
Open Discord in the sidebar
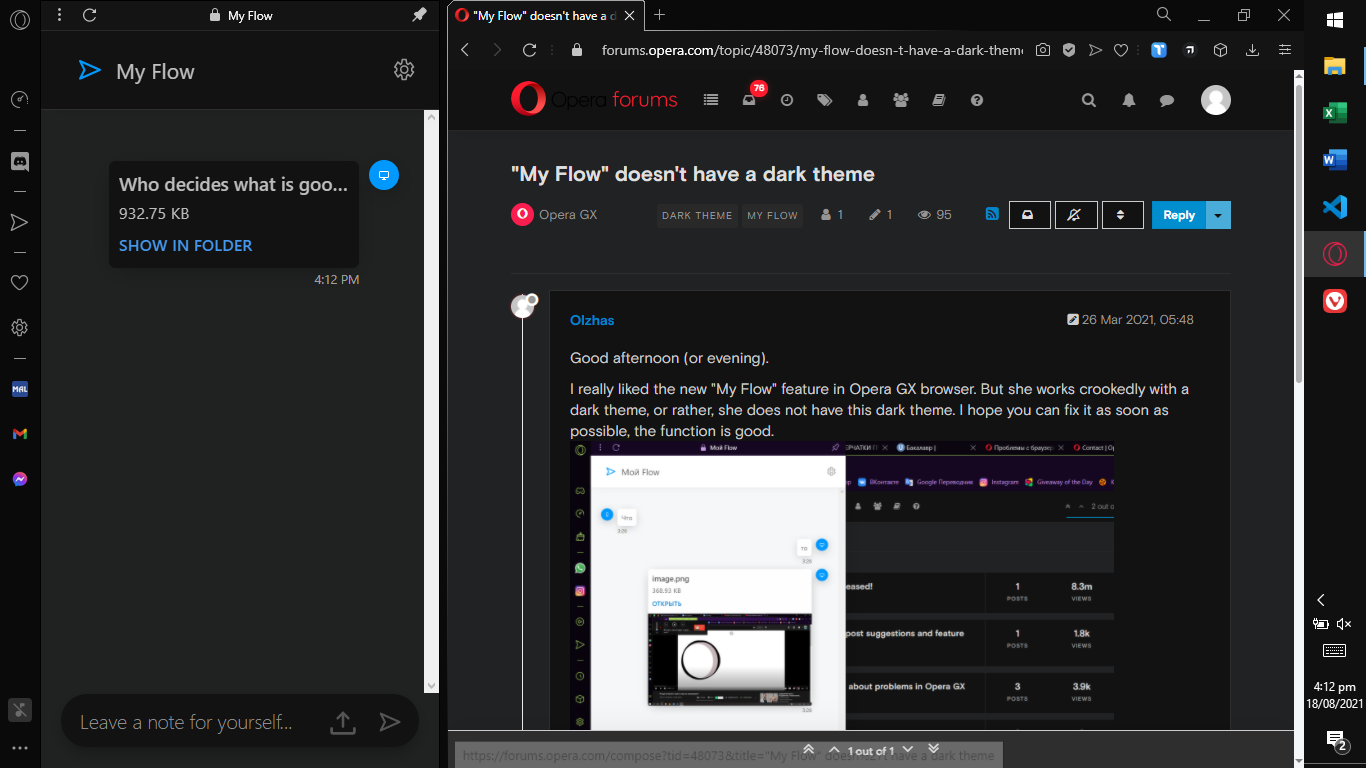point(19,161)
